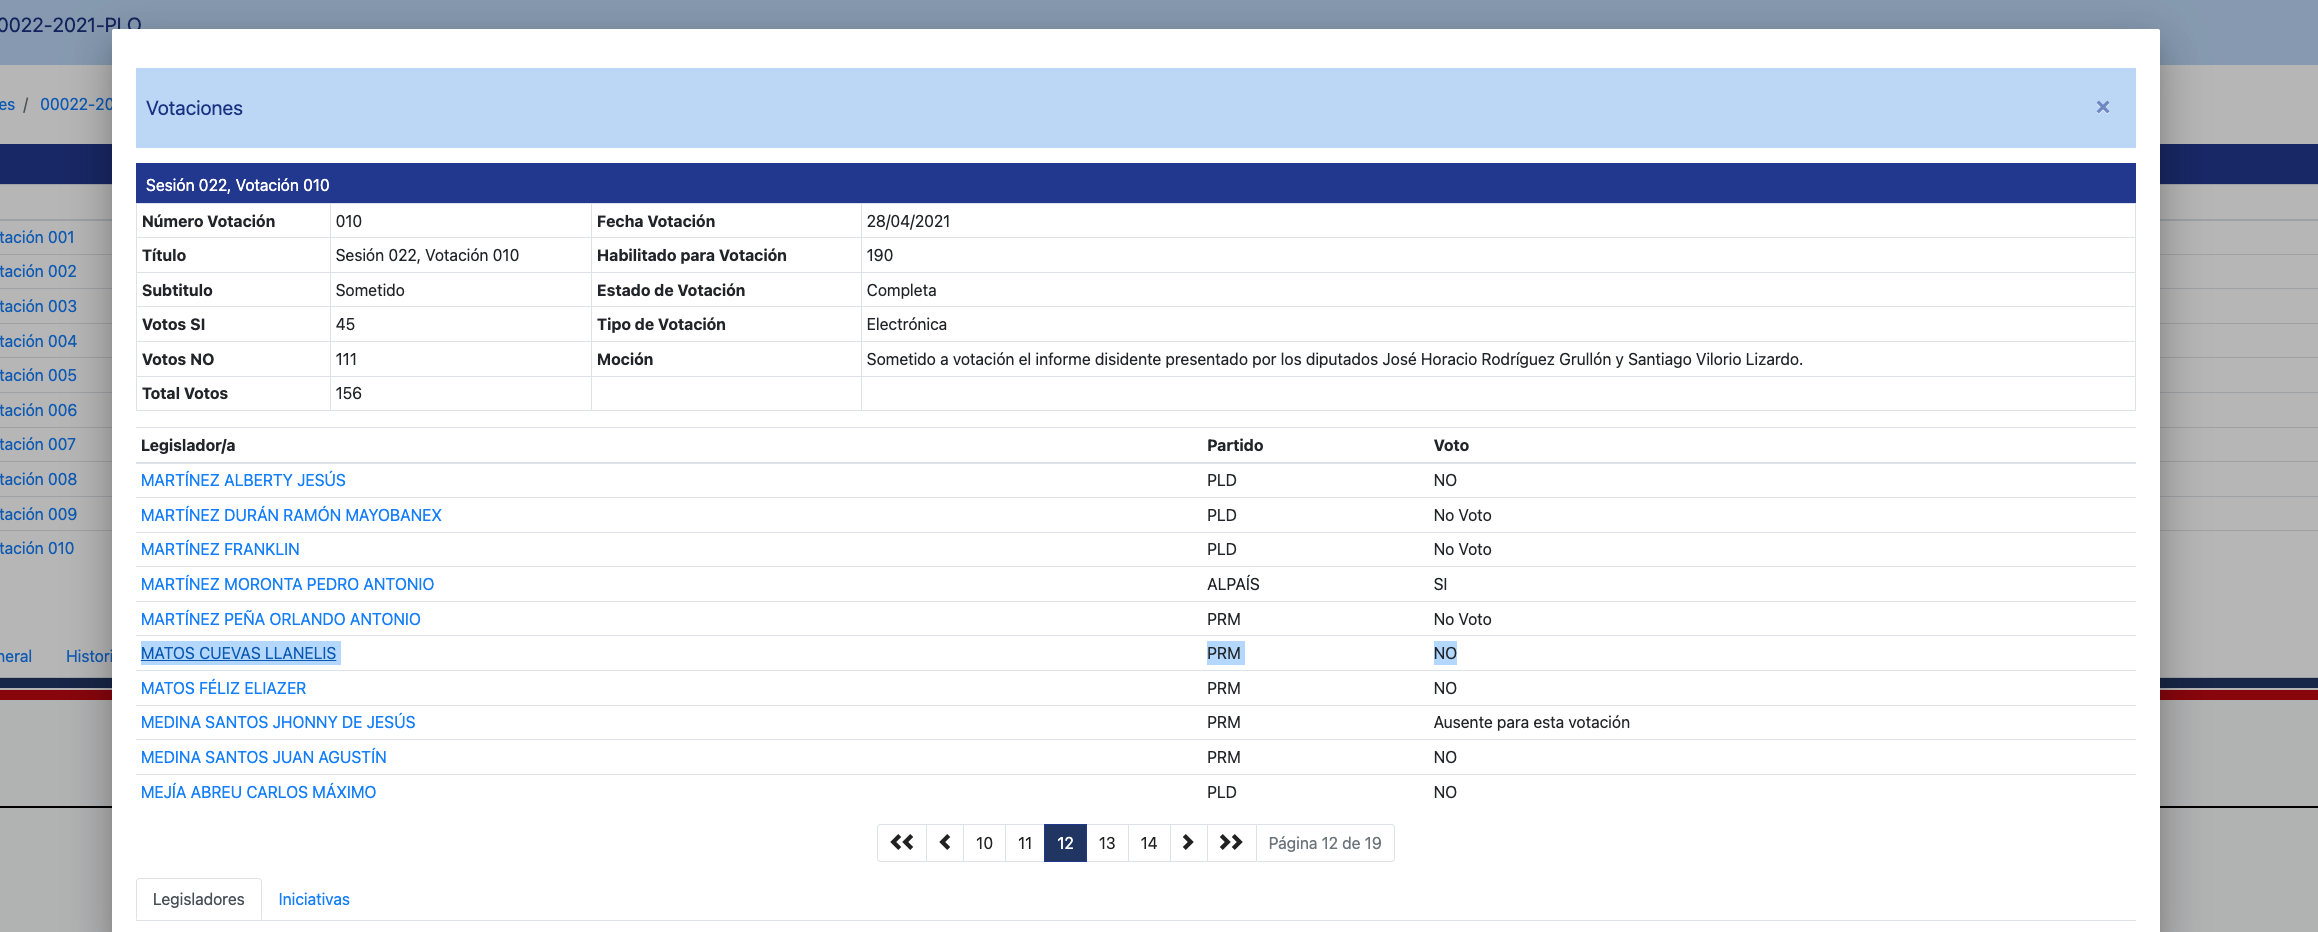
Task: Open Votación 007 in background list
Action: 38,444
